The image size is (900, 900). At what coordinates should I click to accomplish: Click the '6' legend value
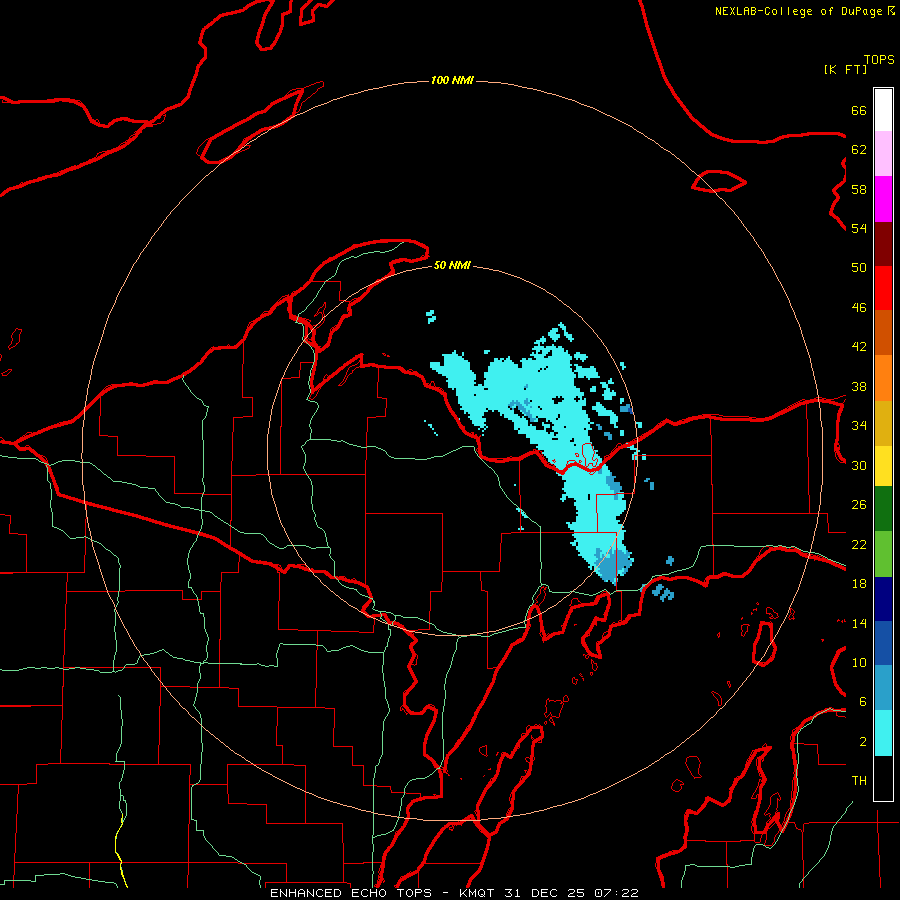[863, 702]
